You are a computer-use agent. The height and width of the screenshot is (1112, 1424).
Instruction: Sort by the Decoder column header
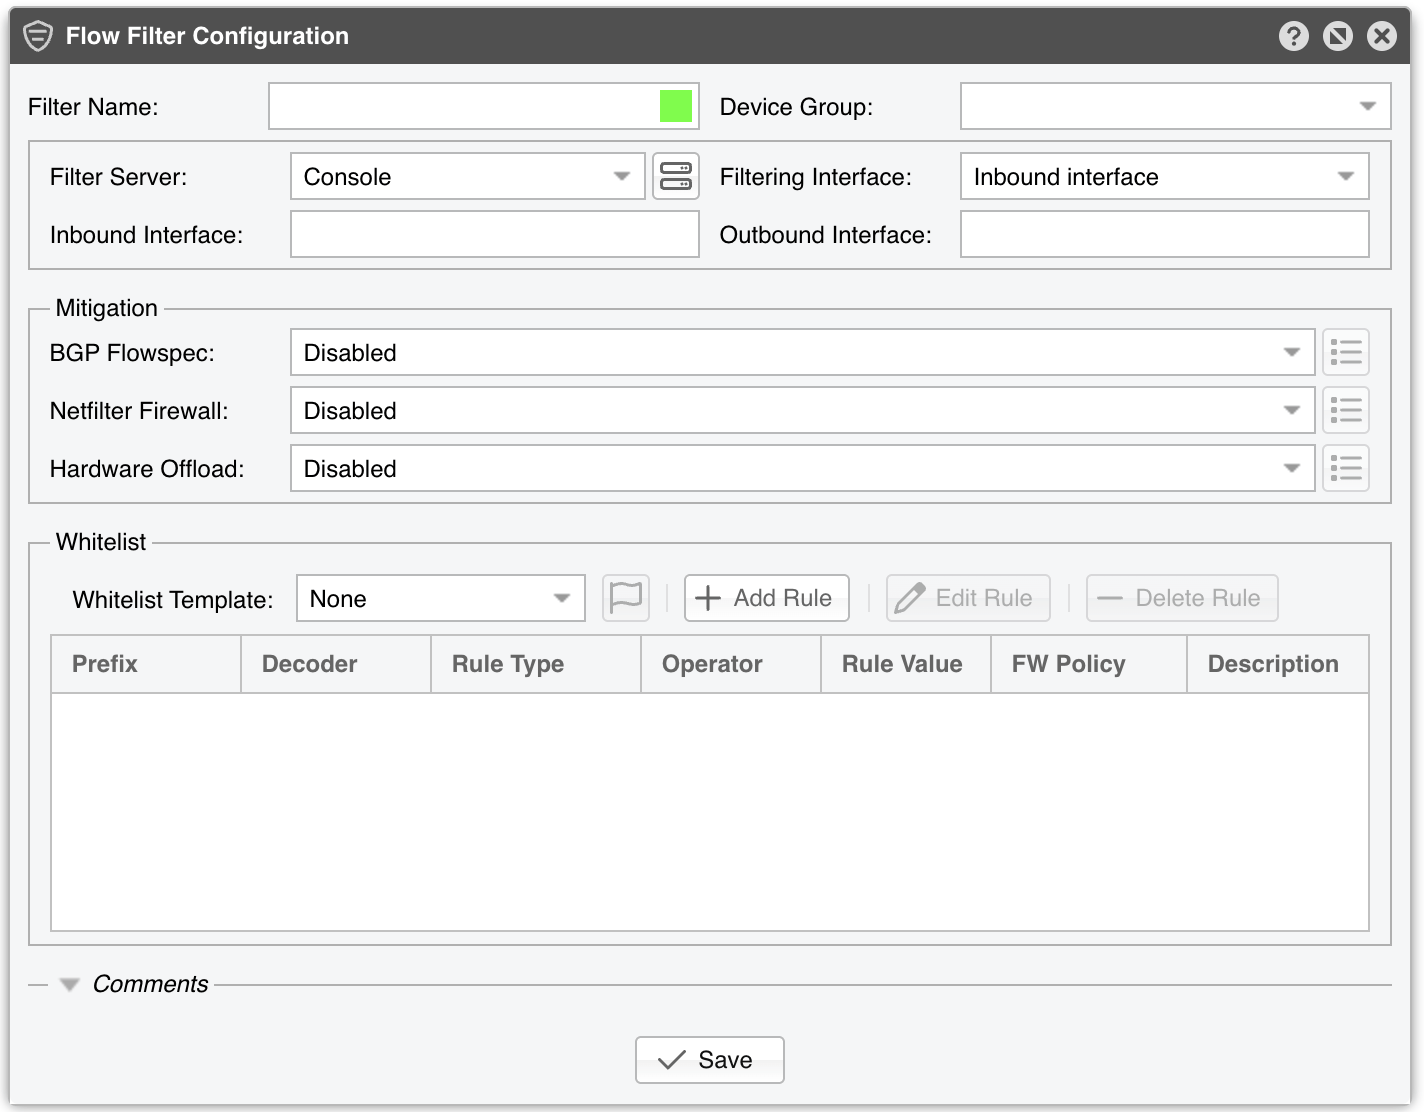pyautogui.click(x=336, y=664)
